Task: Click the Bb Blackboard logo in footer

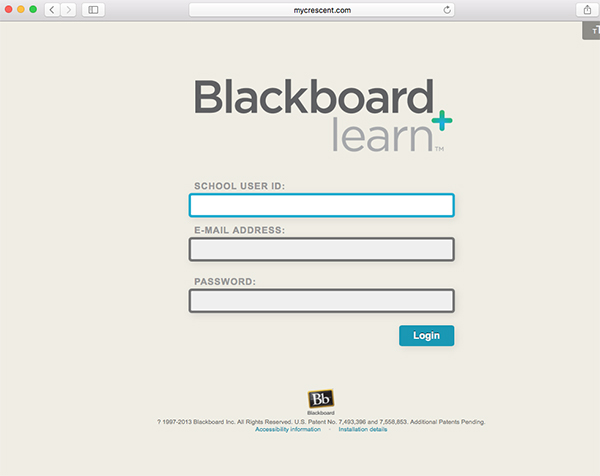Action: tap(321, 402)
